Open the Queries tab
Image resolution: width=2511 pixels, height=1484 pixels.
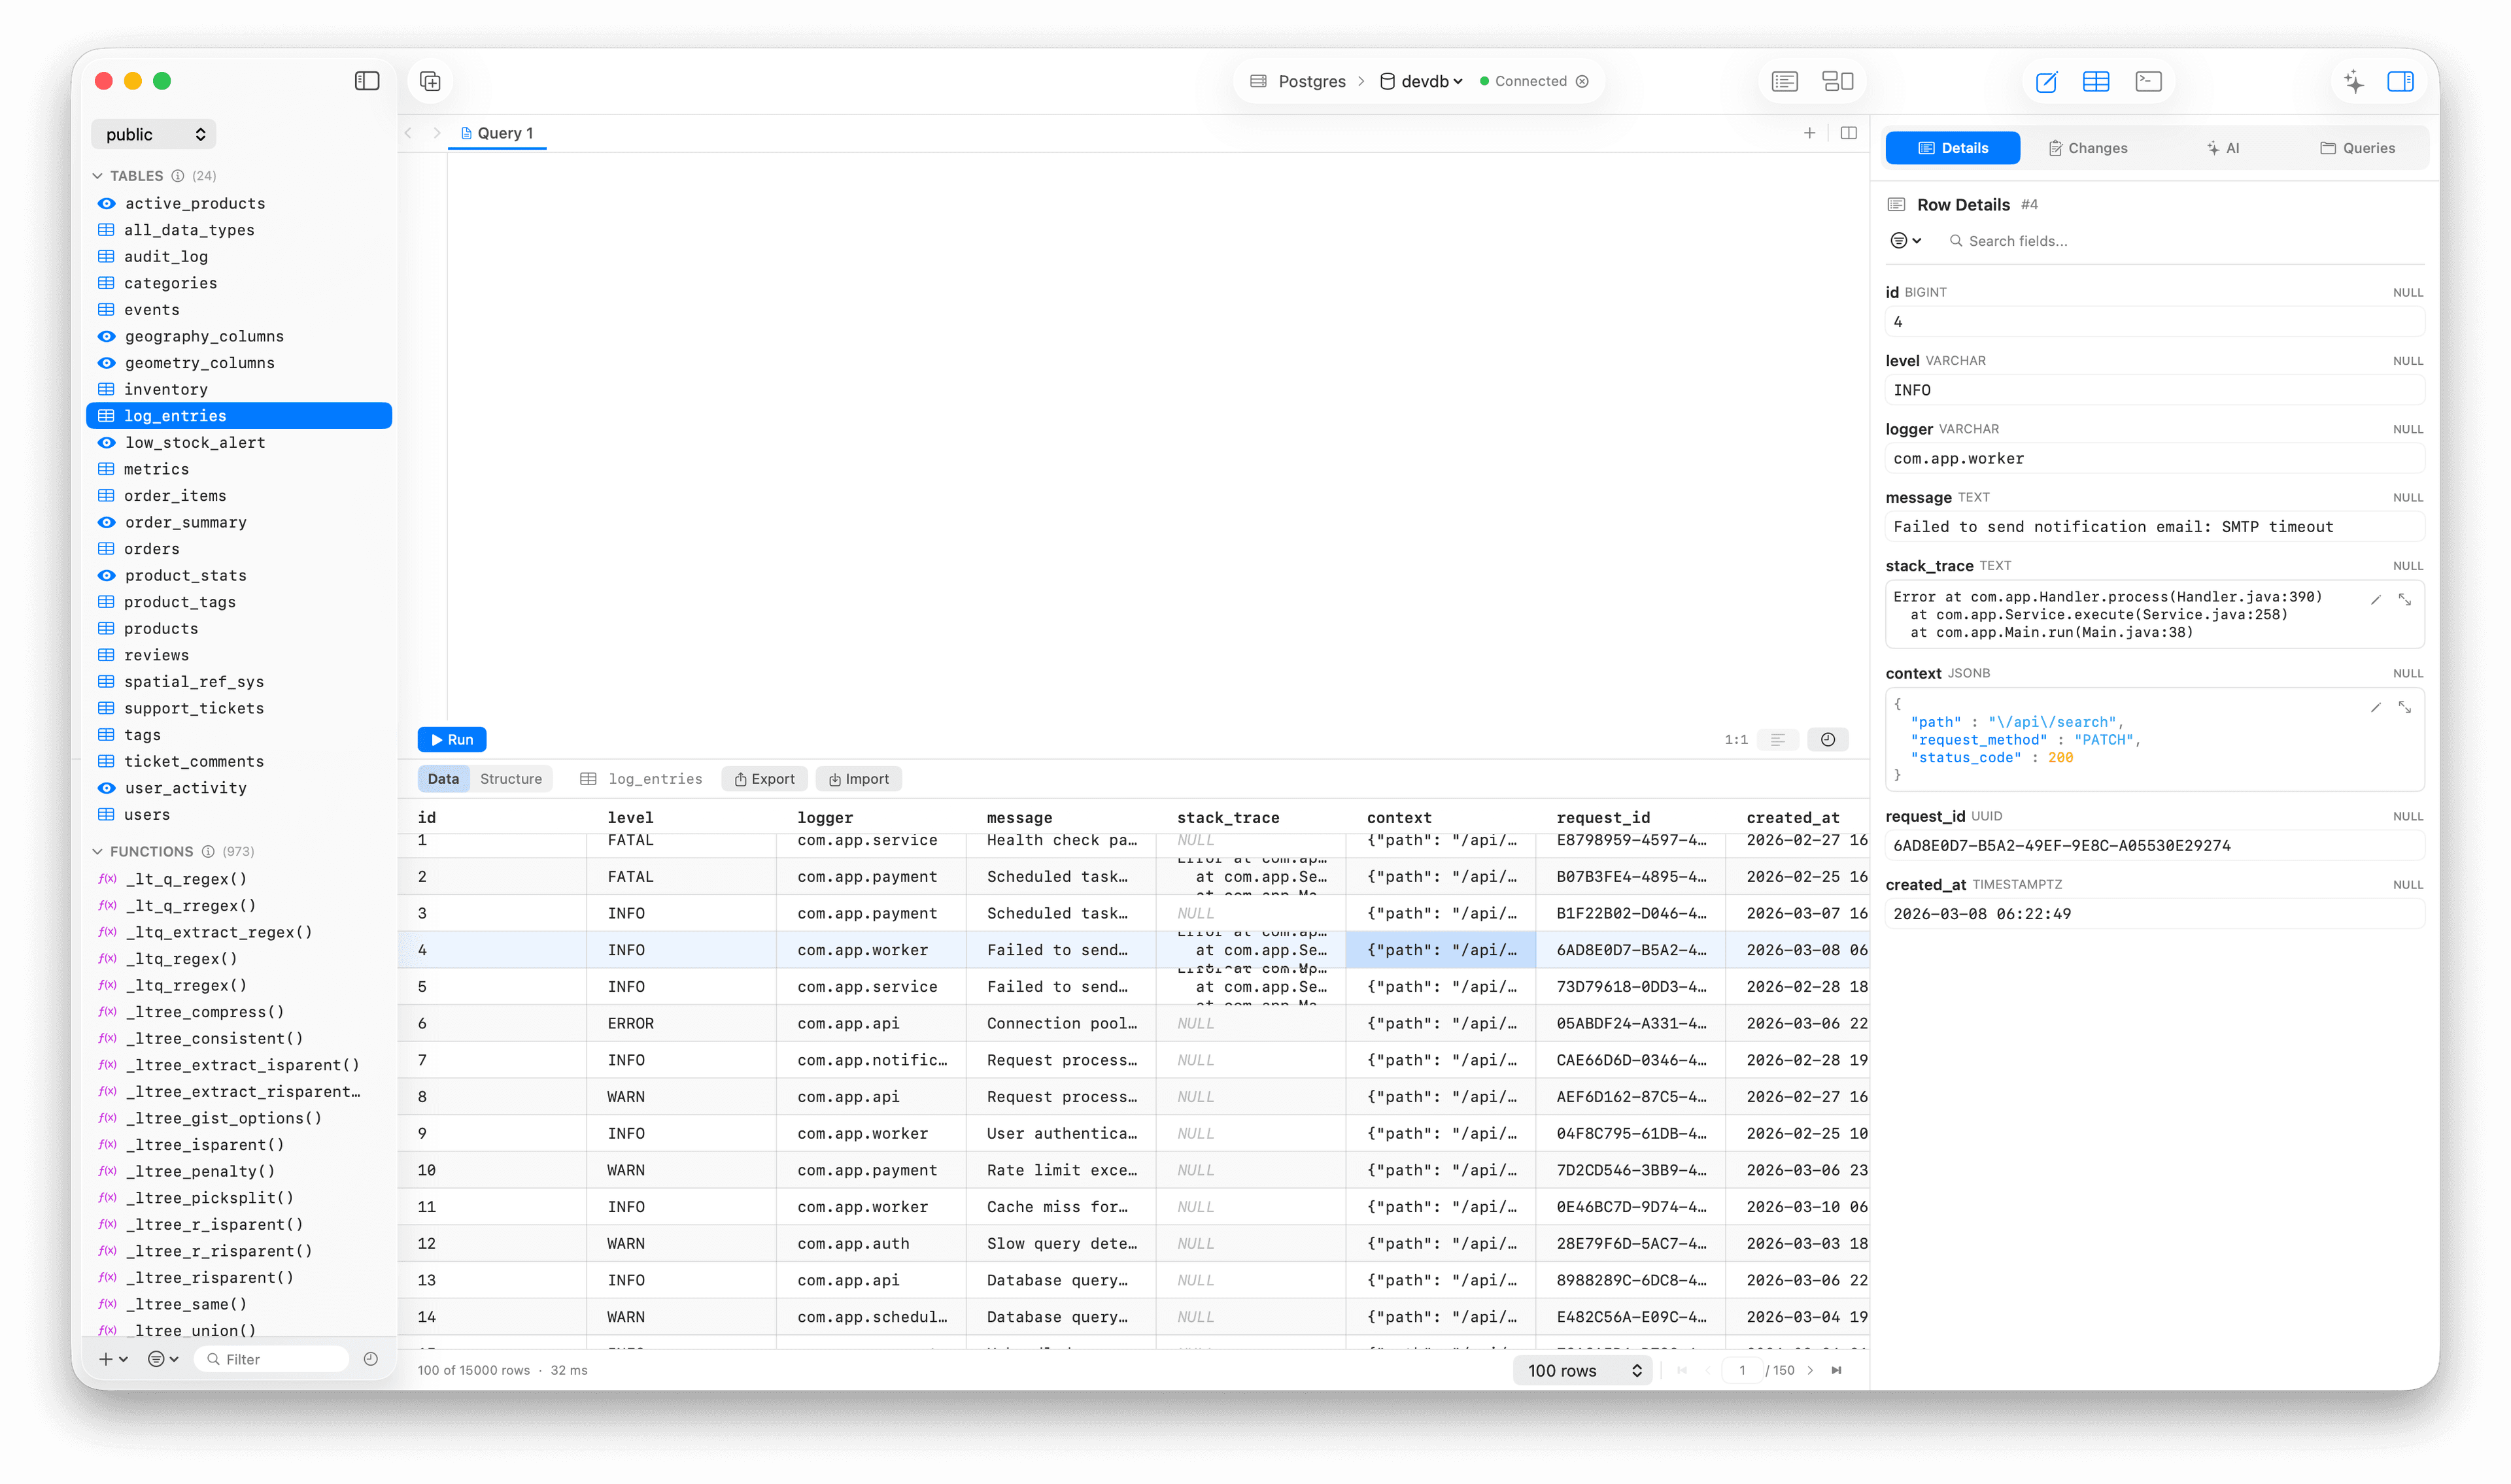(2357, 148)
